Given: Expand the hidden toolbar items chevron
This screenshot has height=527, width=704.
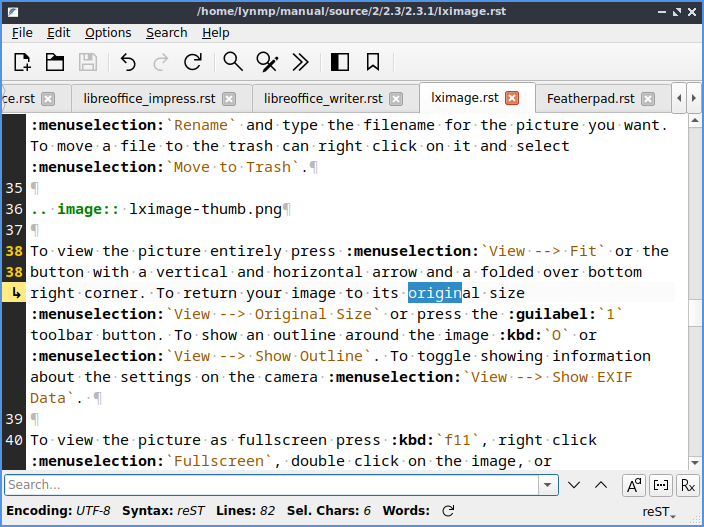Looking at the screenshot, I should 299,62.
